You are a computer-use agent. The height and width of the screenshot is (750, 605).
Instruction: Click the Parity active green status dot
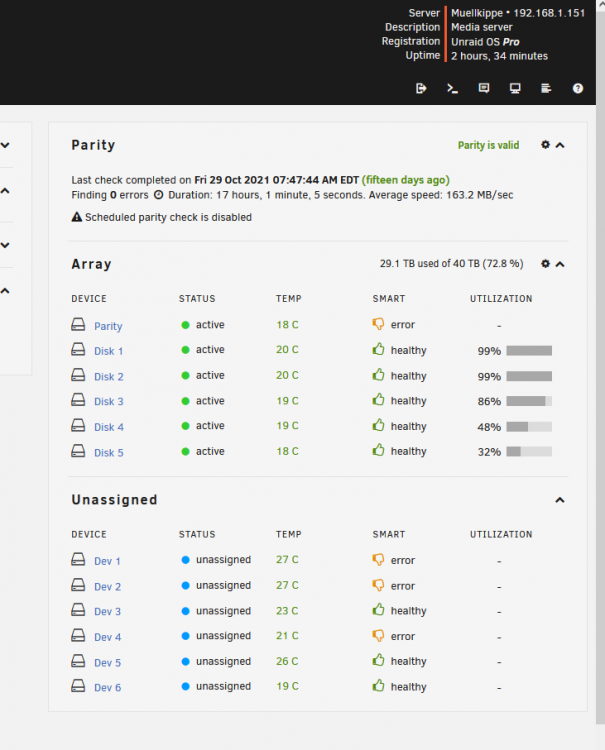coord(186,325)
